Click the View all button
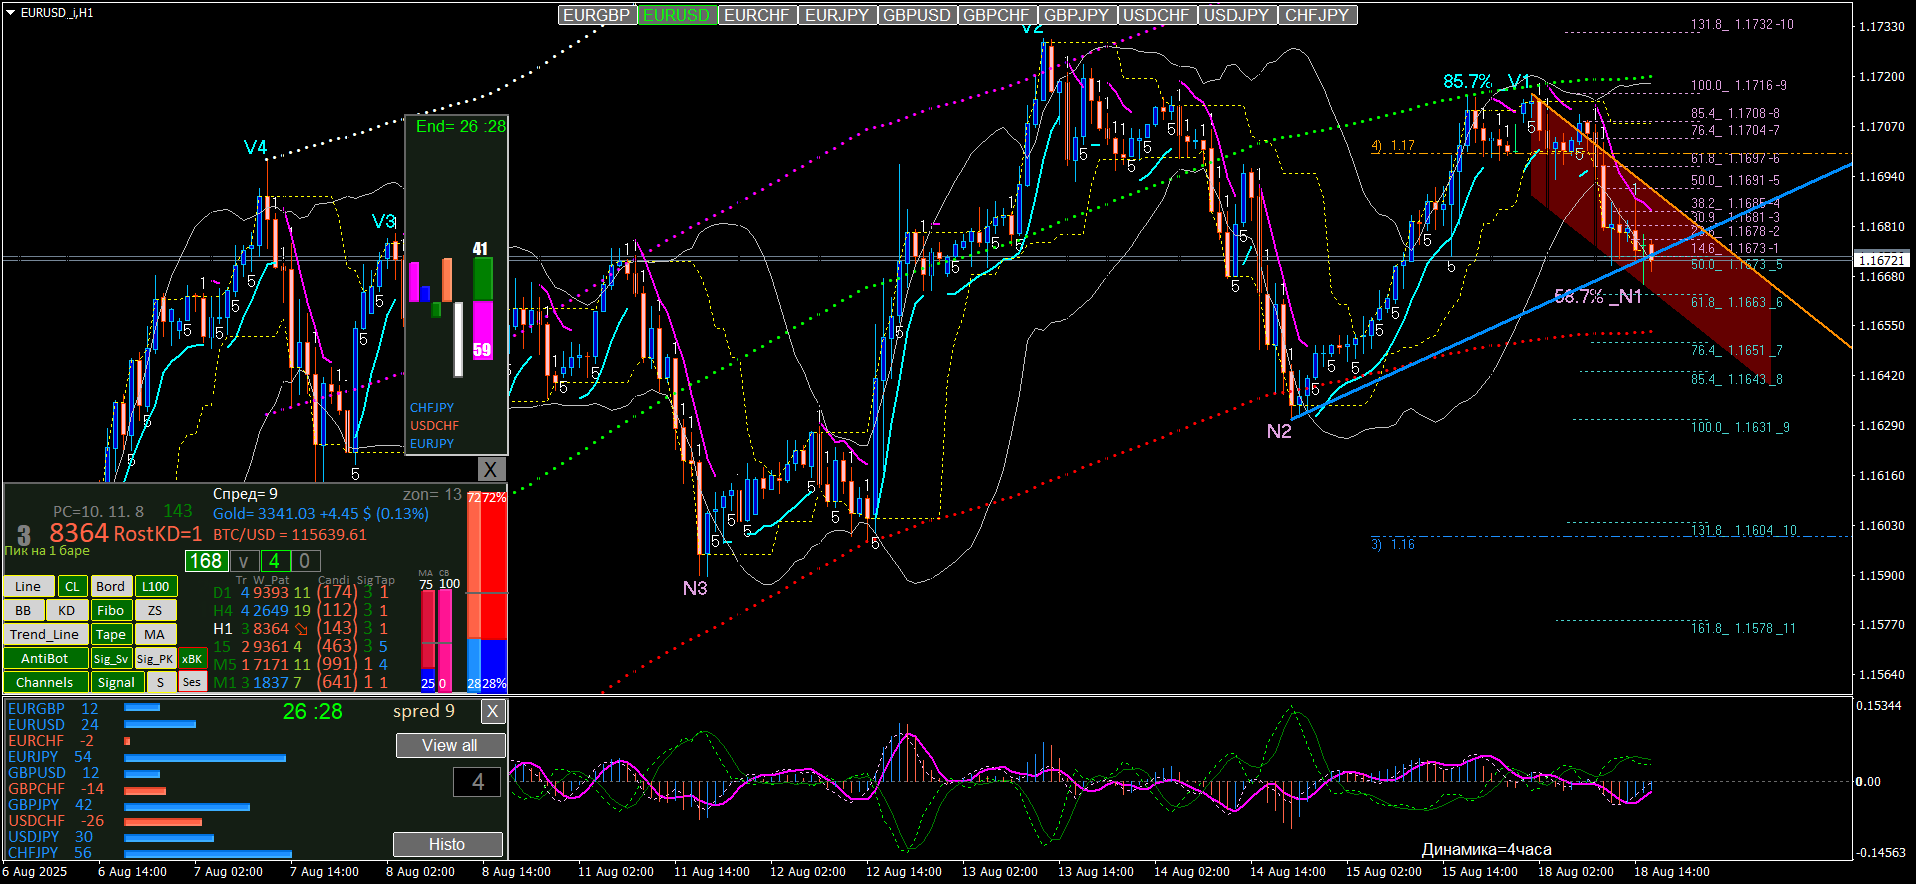The image size is (1916, 884). (x=450, y=745)
